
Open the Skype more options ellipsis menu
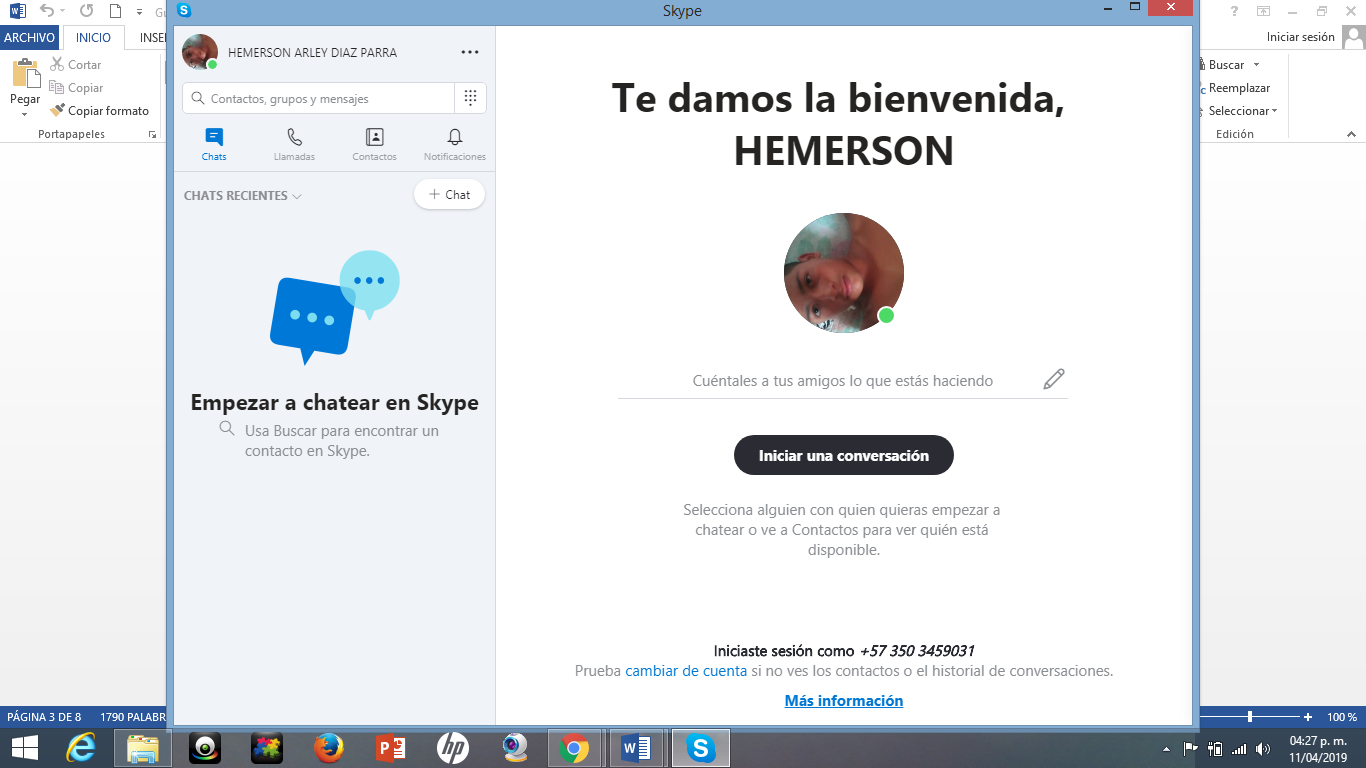(x=470, y=52)
